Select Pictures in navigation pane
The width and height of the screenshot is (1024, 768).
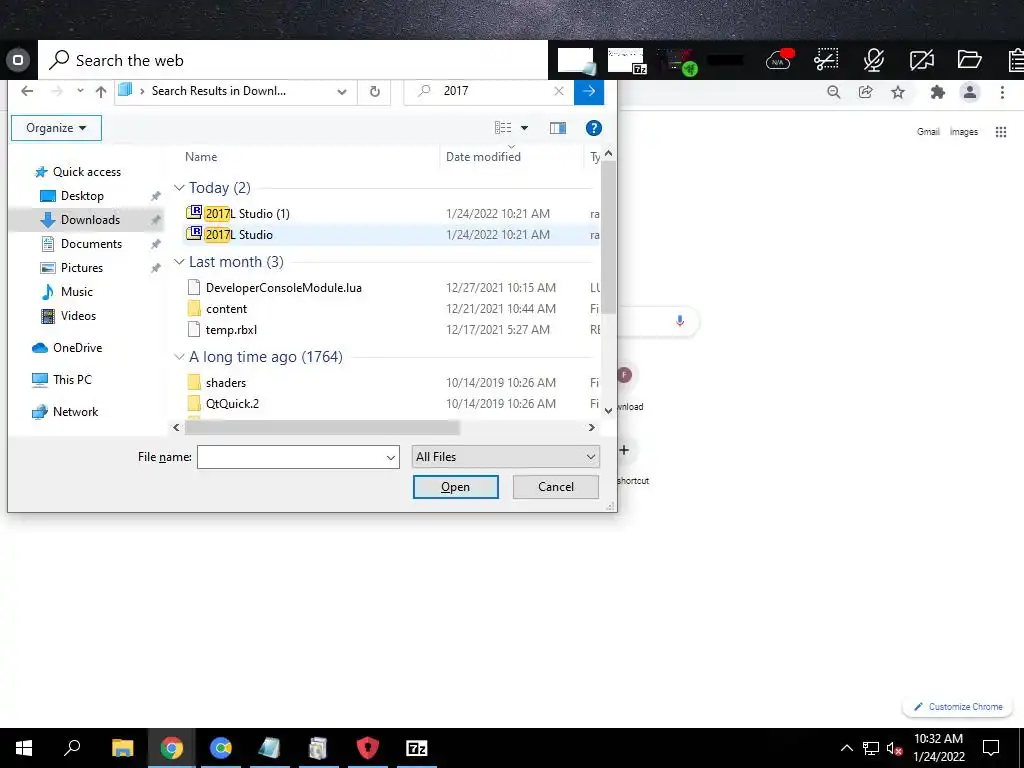(x=82, y=268)
